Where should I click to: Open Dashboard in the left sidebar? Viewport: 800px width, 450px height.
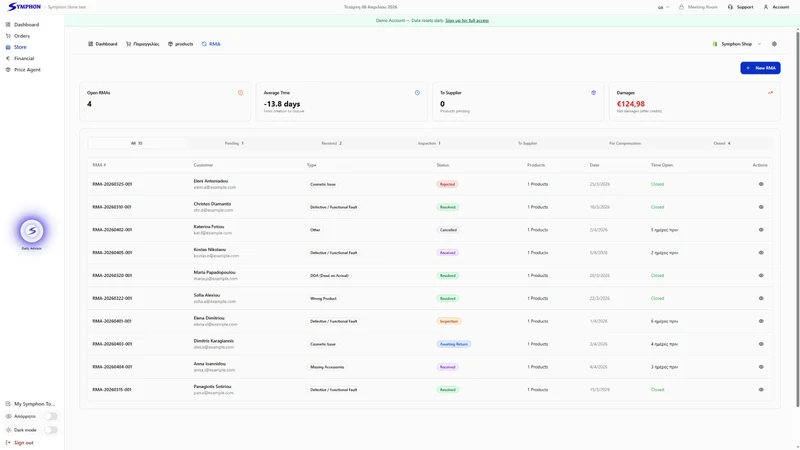(x=22, y=24)
